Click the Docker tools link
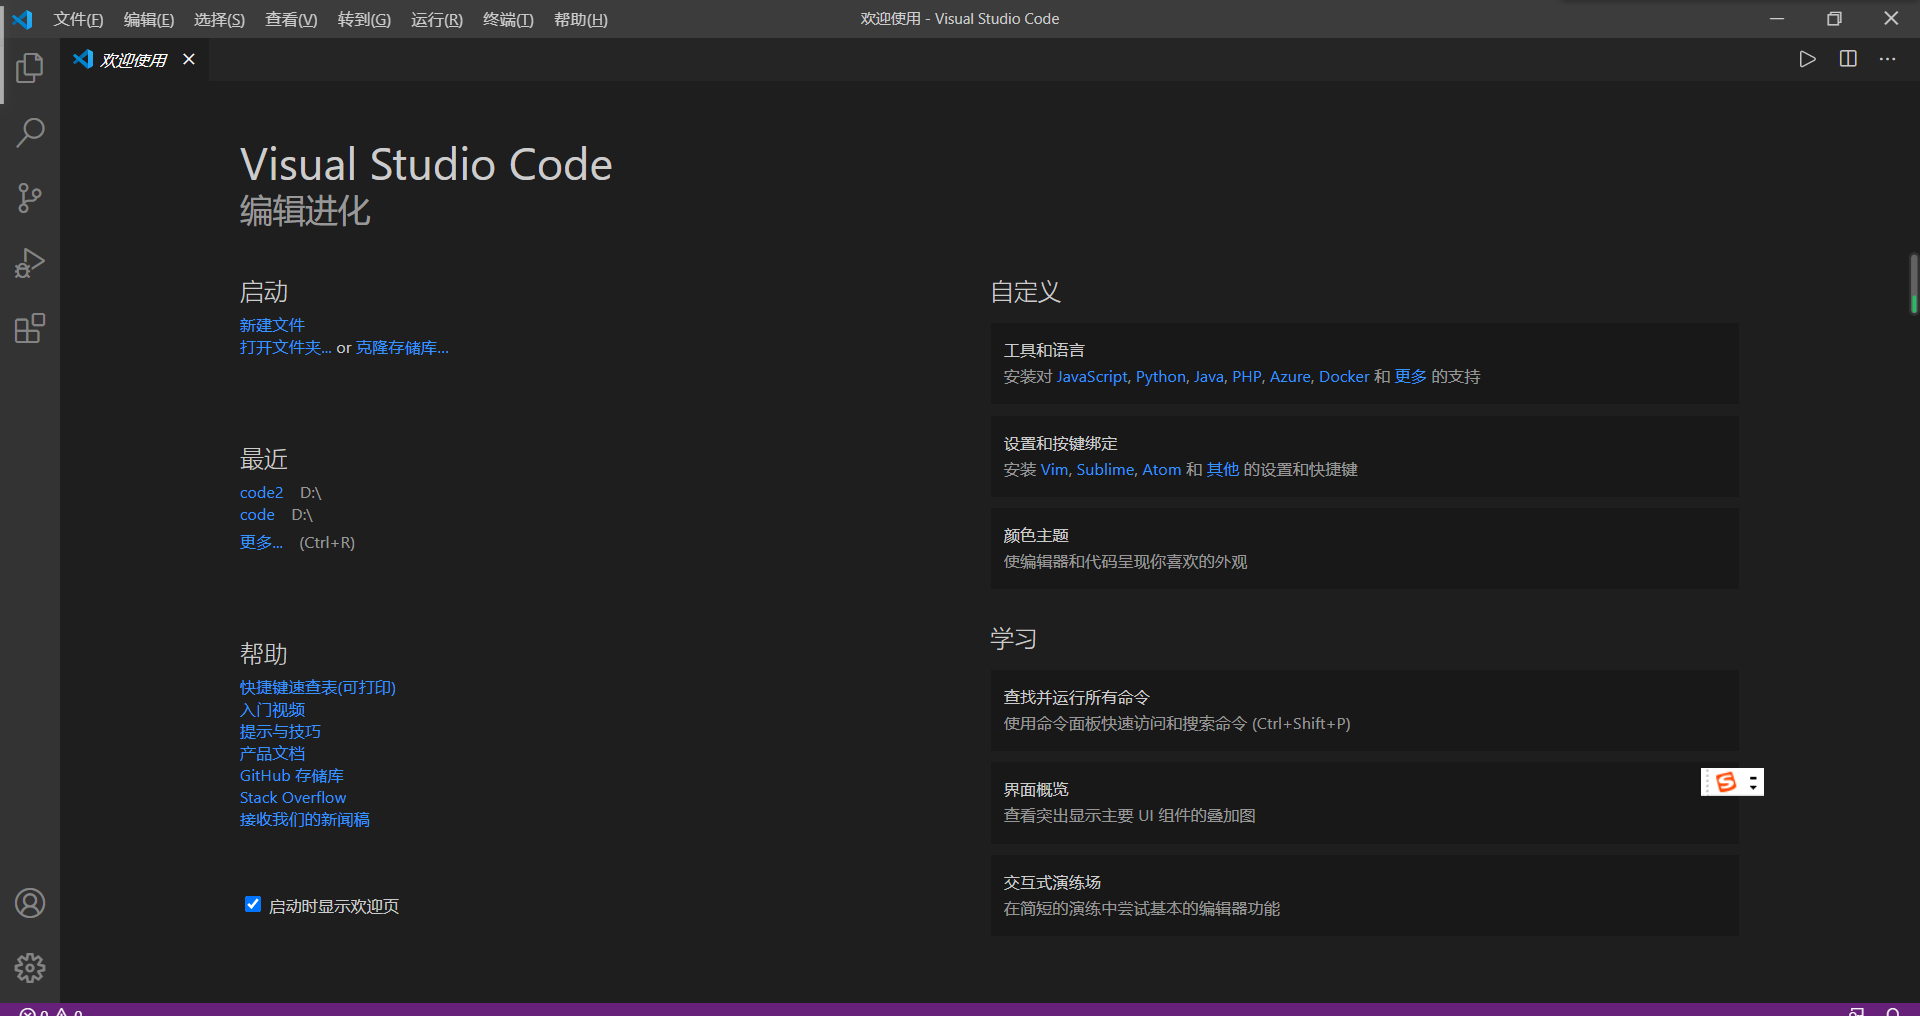The height and width of the screenshot is (1016, 1920). coord(1344,376)
